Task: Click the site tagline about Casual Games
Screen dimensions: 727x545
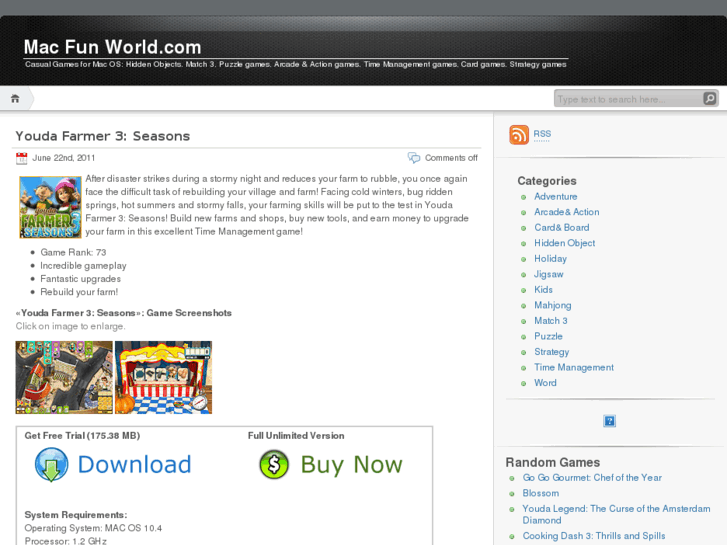Action: click(296, 64)
